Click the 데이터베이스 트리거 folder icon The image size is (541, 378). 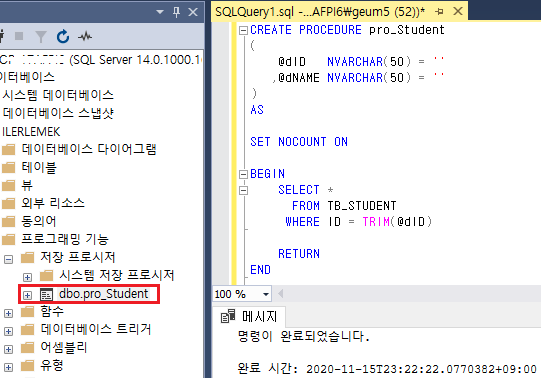coord(27,329)
